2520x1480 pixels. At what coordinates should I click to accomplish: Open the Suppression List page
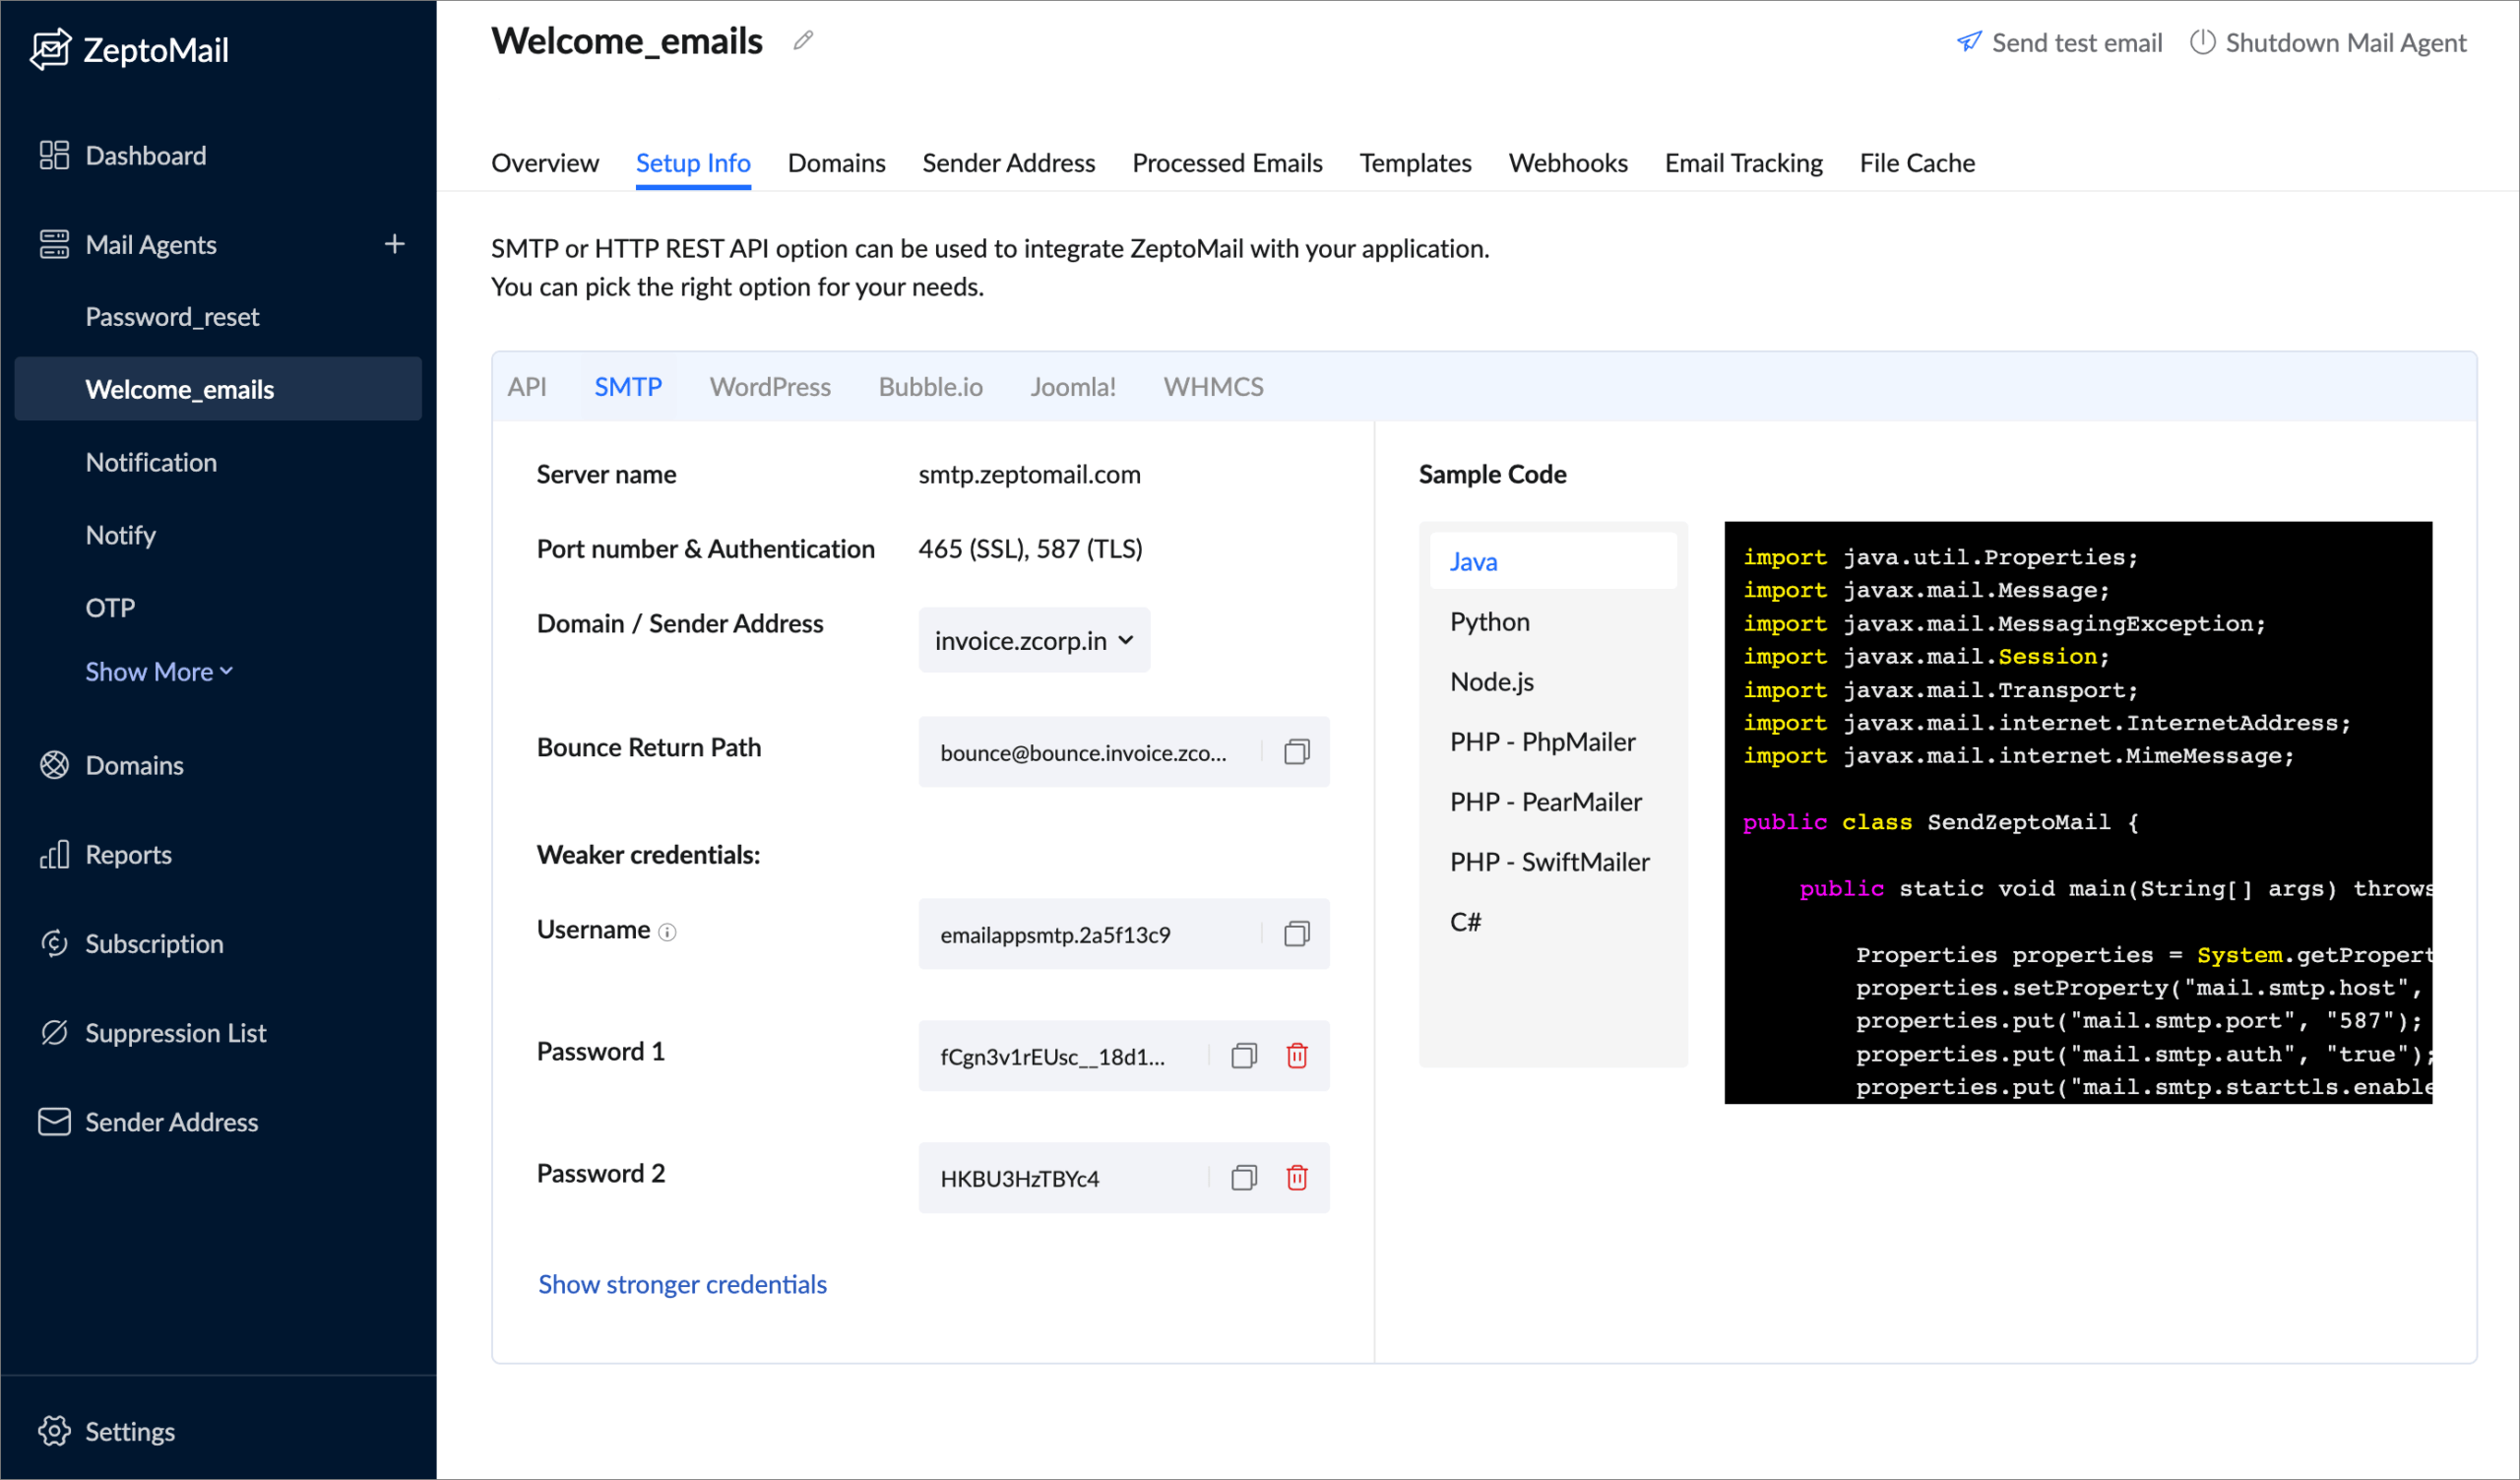click(x=175, y=1032)
